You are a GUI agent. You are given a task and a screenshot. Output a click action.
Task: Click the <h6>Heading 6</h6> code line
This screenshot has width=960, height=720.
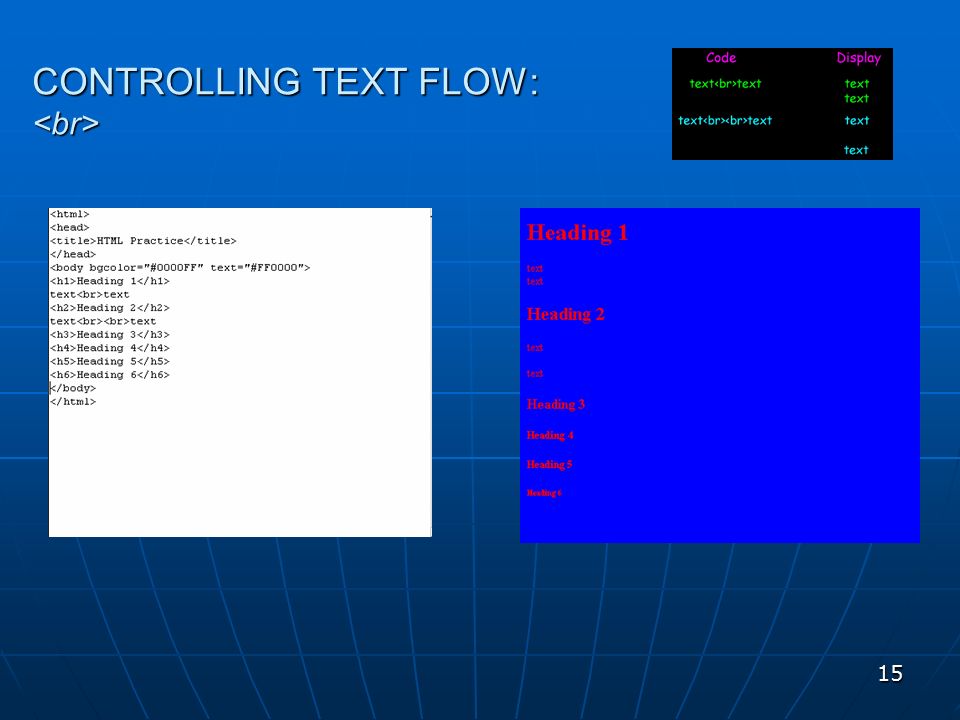pyautogui.click(x=110, y=375)
